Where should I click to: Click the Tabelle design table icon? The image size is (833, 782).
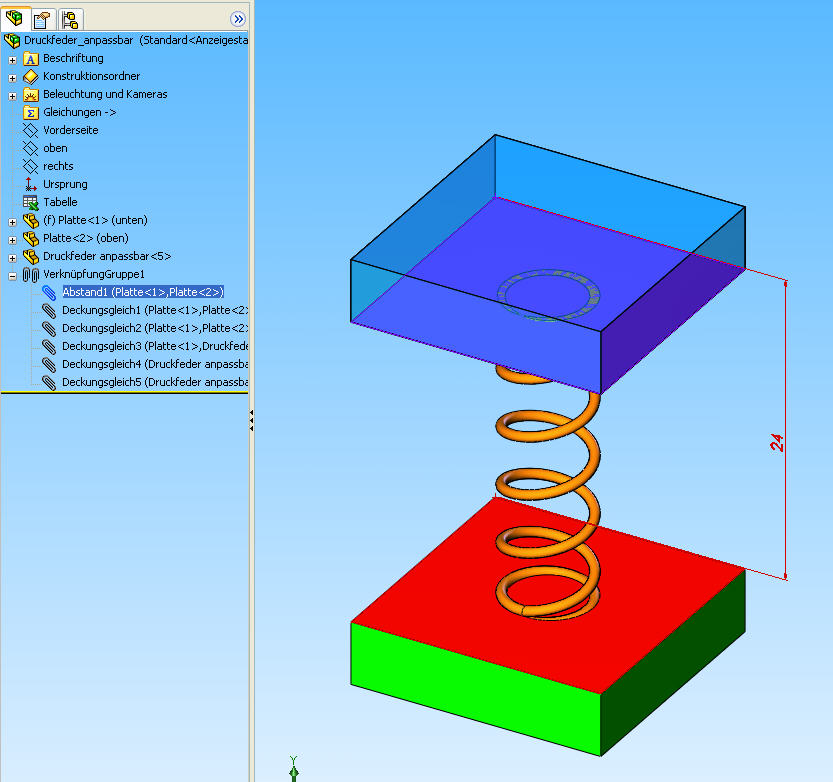click(x=31, y=202)
